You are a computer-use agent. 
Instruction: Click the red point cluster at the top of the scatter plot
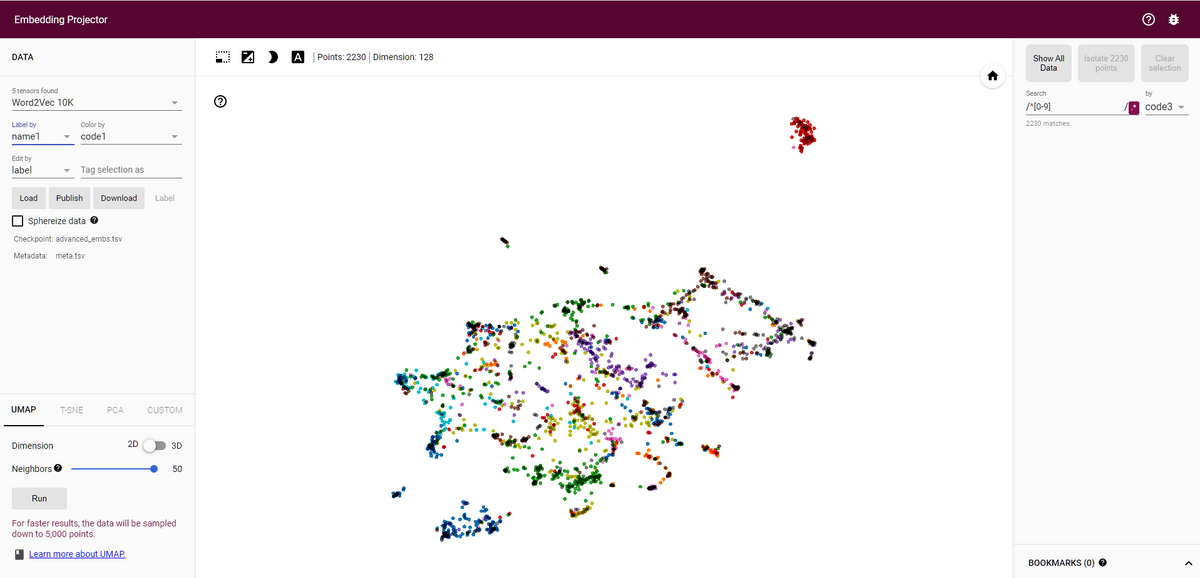tap(801, 132)
